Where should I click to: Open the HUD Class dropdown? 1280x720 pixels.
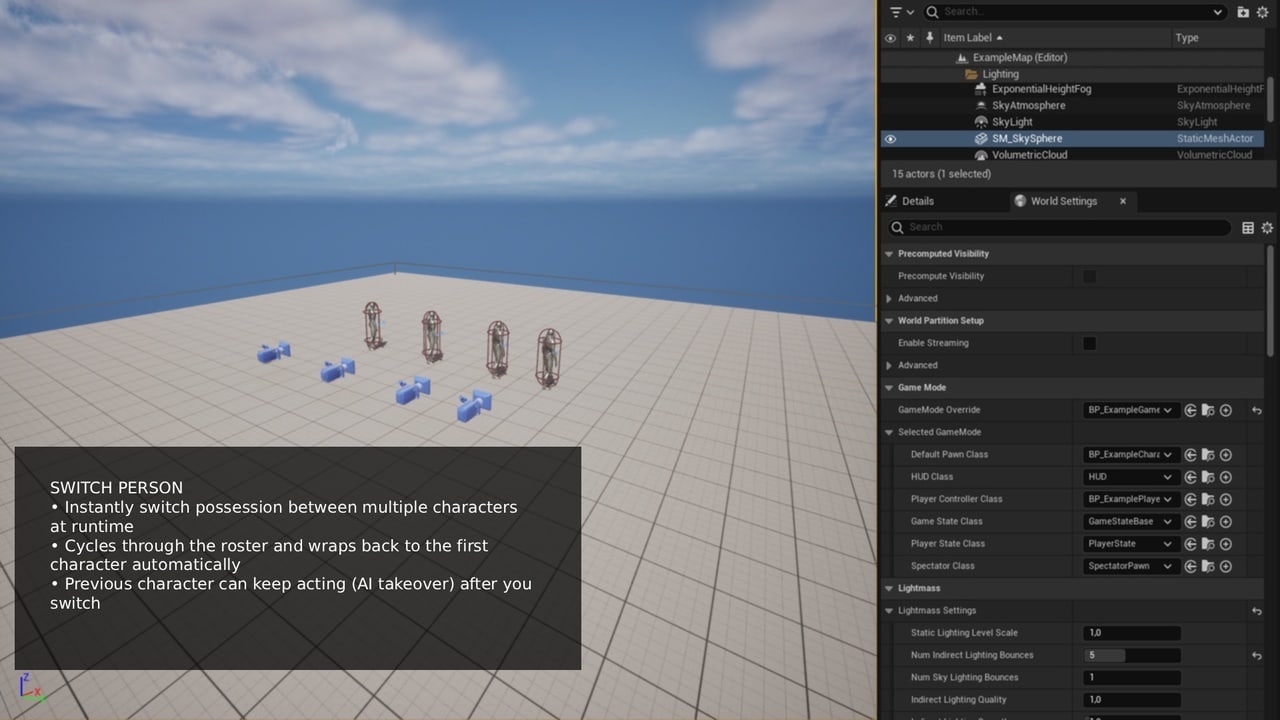[x=1132, y=477]
